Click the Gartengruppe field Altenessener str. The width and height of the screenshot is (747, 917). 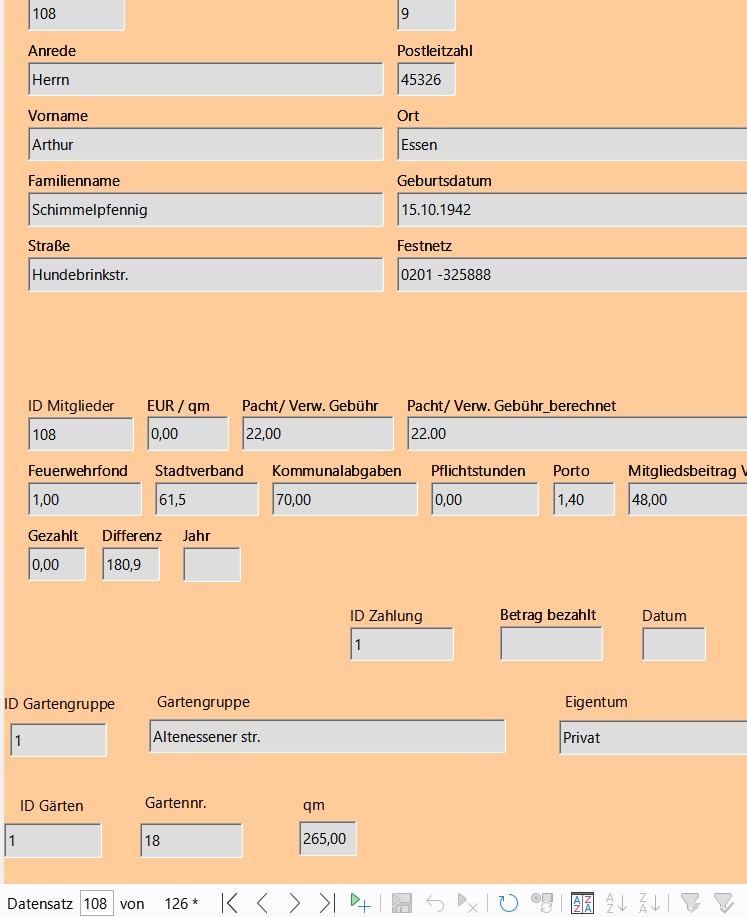(x=327, y=737)
